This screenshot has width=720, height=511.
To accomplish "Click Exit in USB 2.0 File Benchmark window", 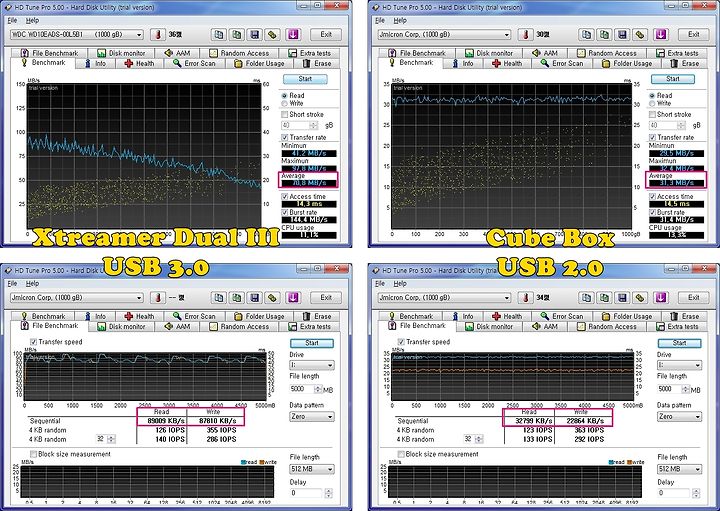I will click(x=694, y=298).
